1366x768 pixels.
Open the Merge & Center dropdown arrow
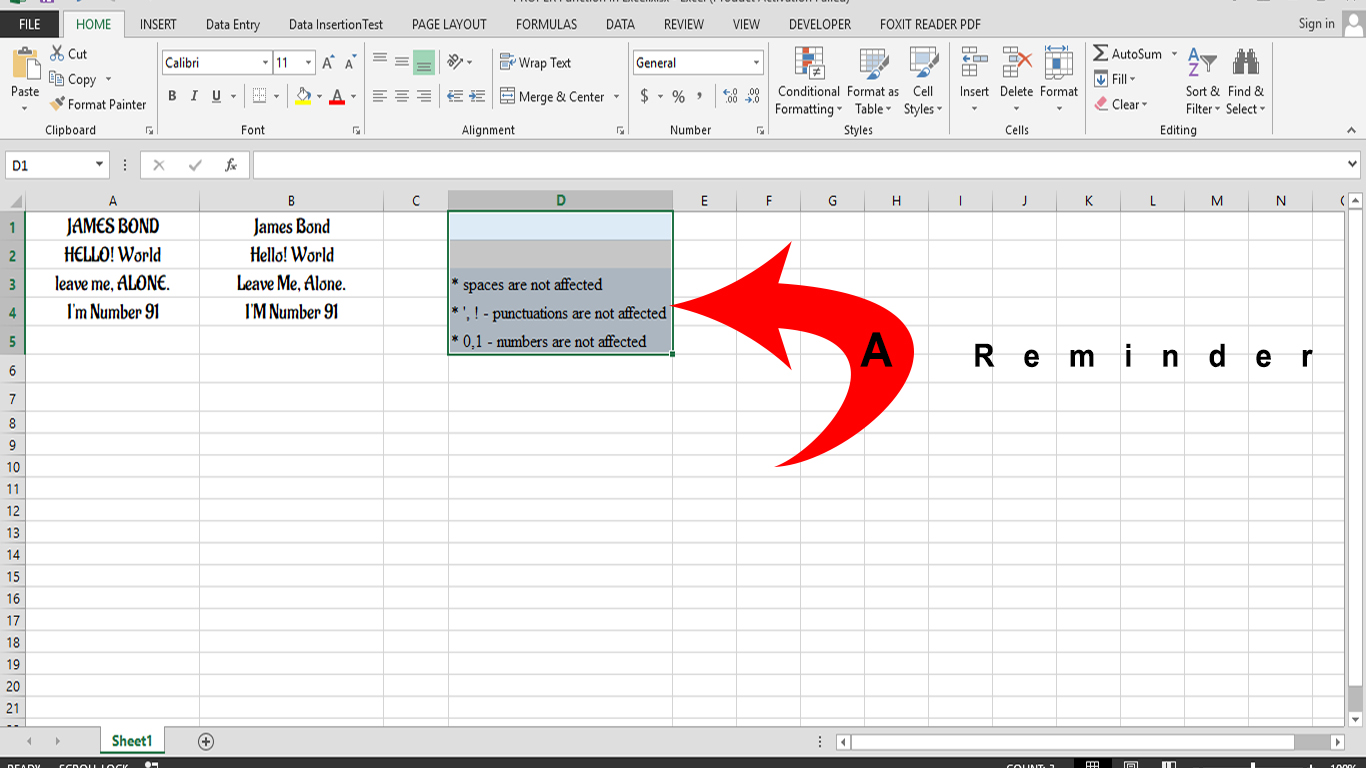616,97
